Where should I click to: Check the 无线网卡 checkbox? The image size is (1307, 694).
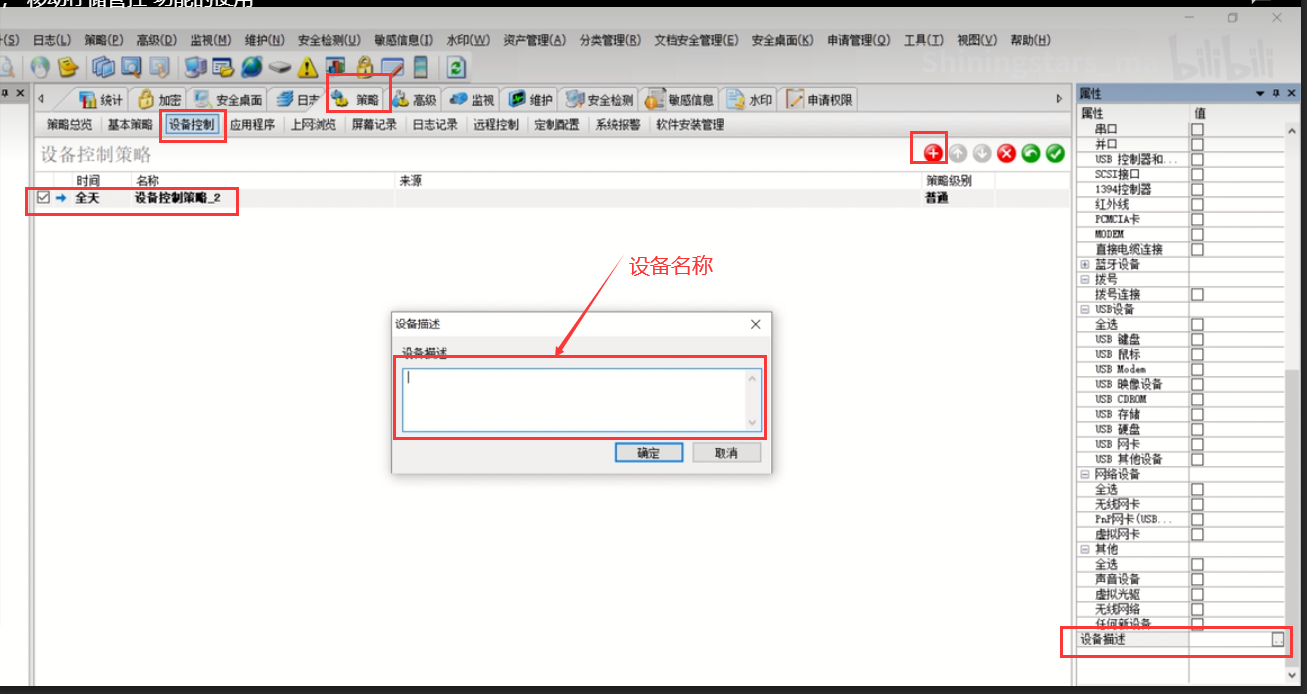point(1197,504)
